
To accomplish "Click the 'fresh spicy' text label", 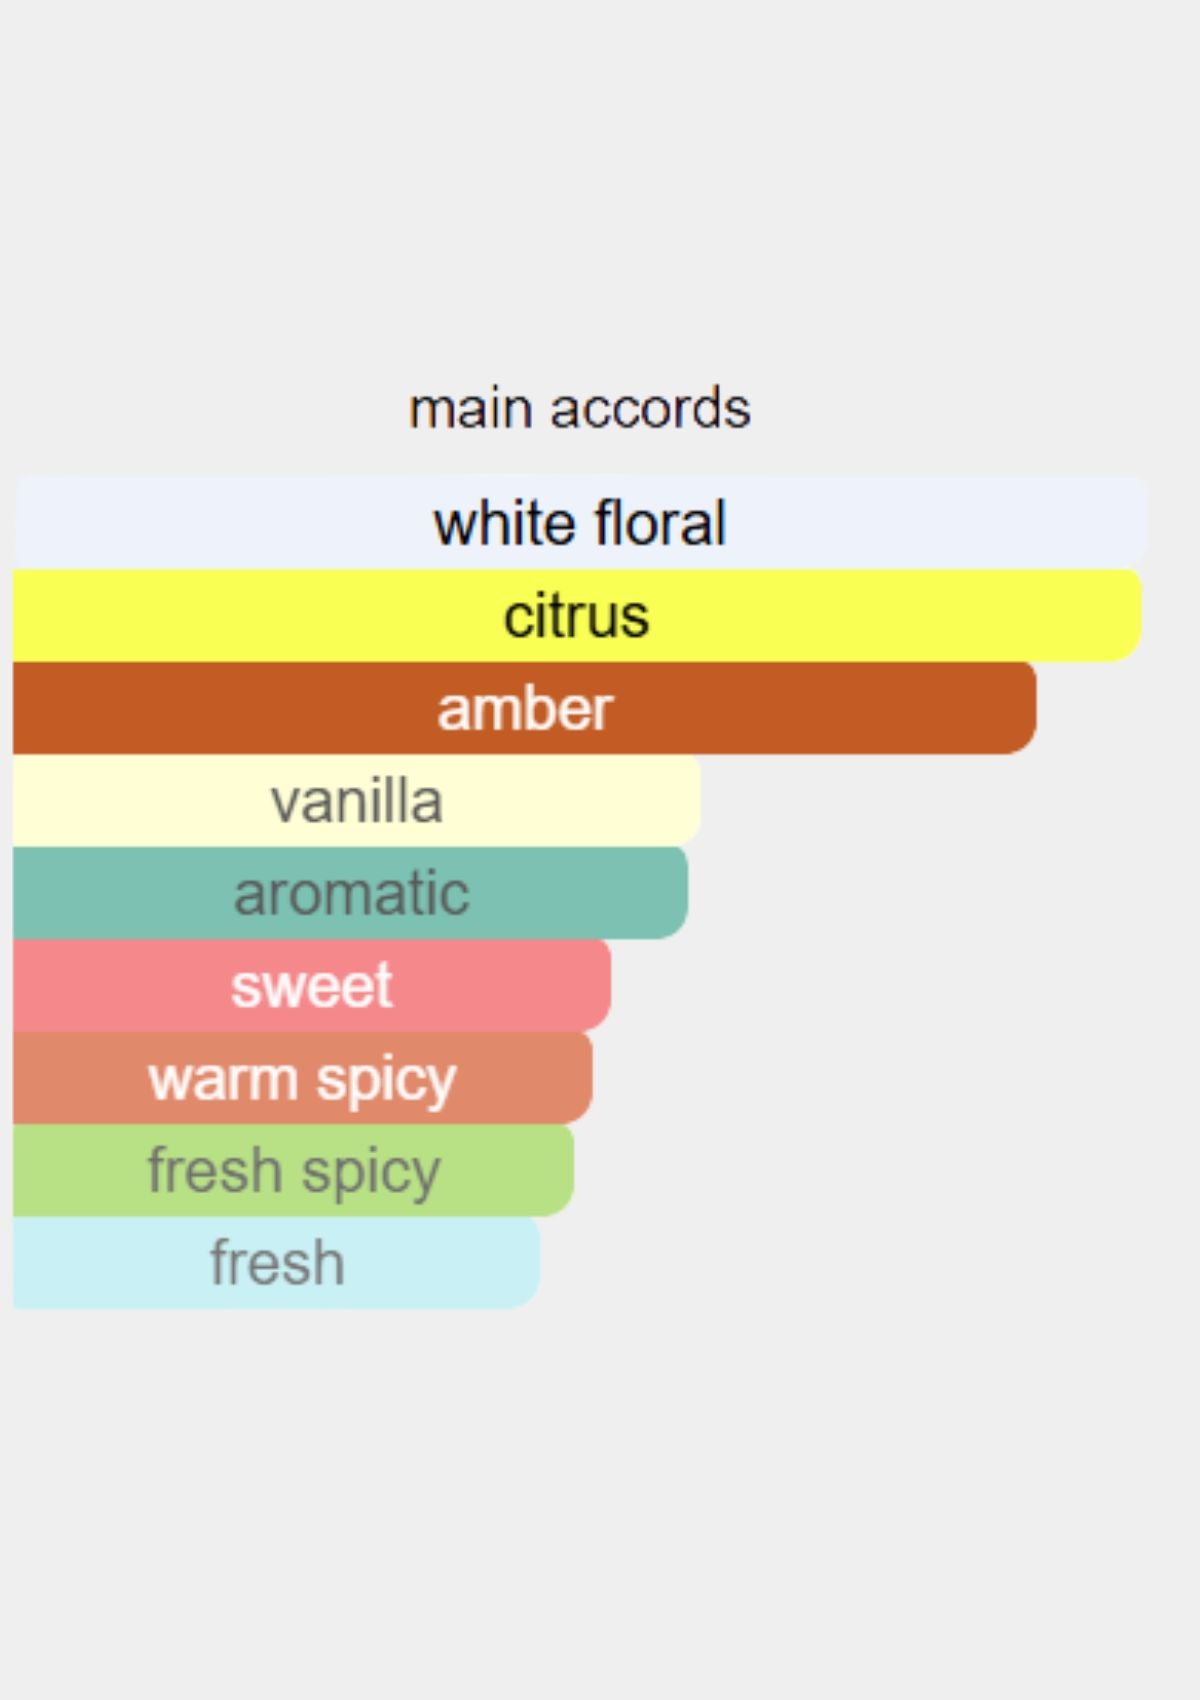I will click(294, 1172).
